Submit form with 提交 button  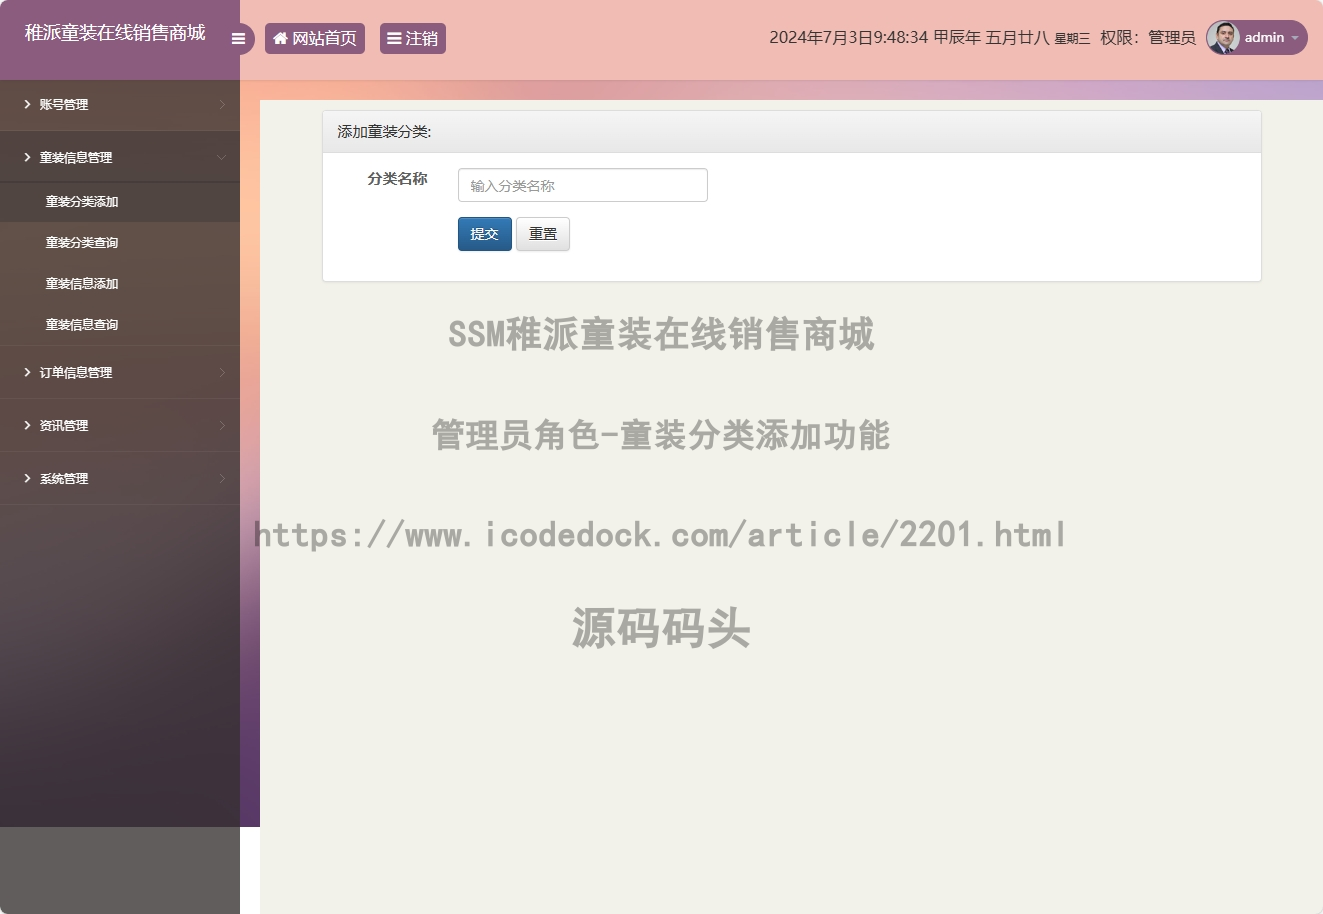(485, 234)
